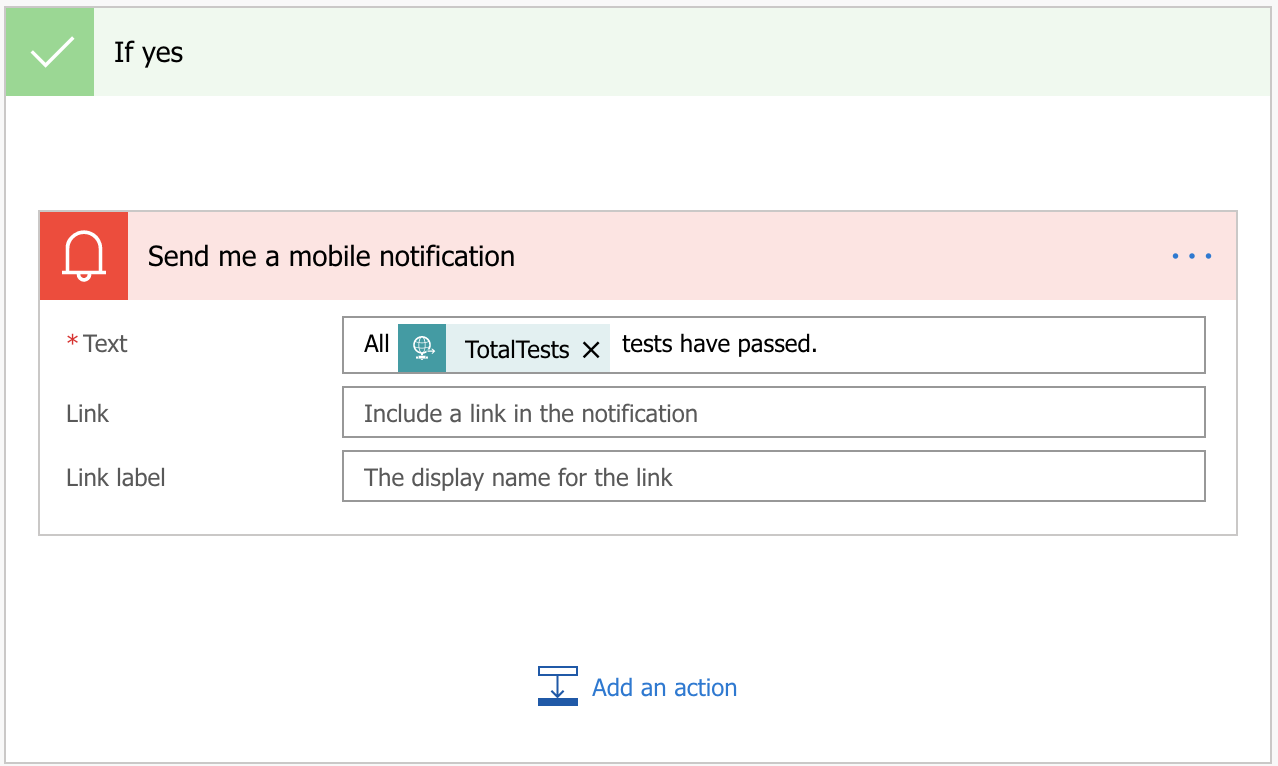Screen dimensions: 1278x766
Task: Click the 'If yes' branch title
Action: (x=148, y=52)
